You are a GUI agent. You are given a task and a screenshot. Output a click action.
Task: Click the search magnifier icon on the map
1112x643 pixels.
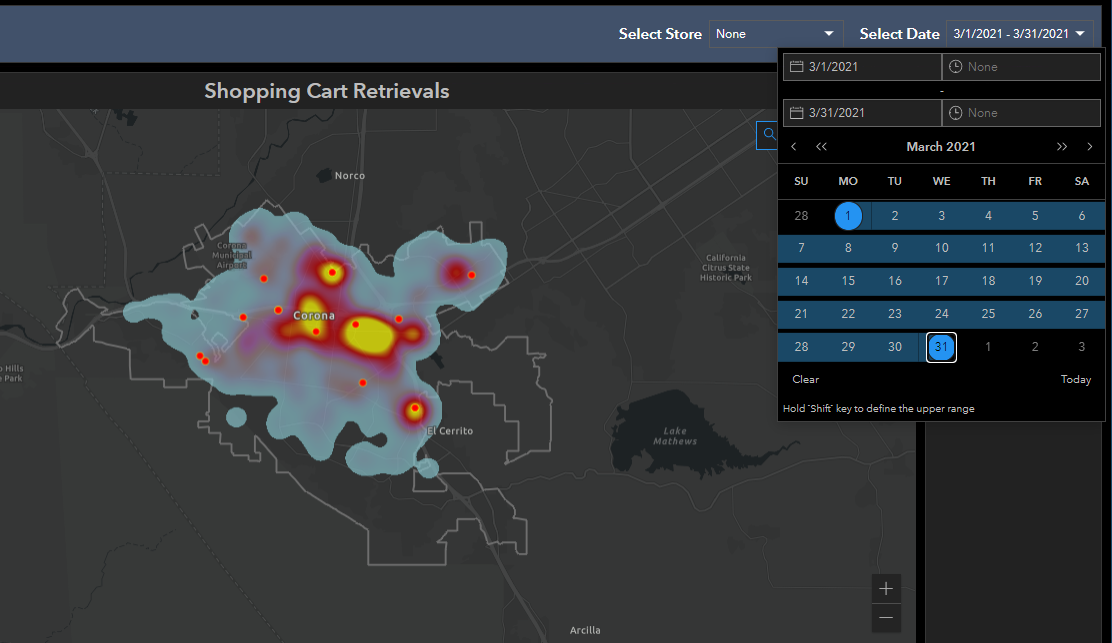[x=769, y=134]
